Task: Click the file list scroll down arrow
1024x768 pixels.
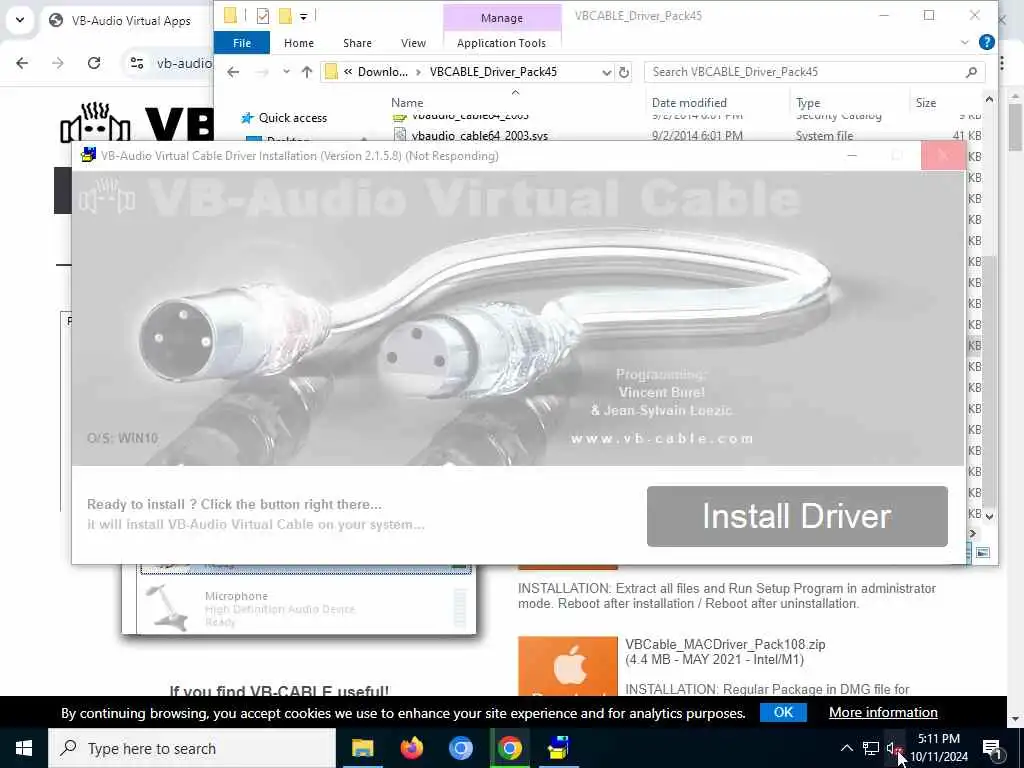Action: pyautogui.click(x=989, y=516)
